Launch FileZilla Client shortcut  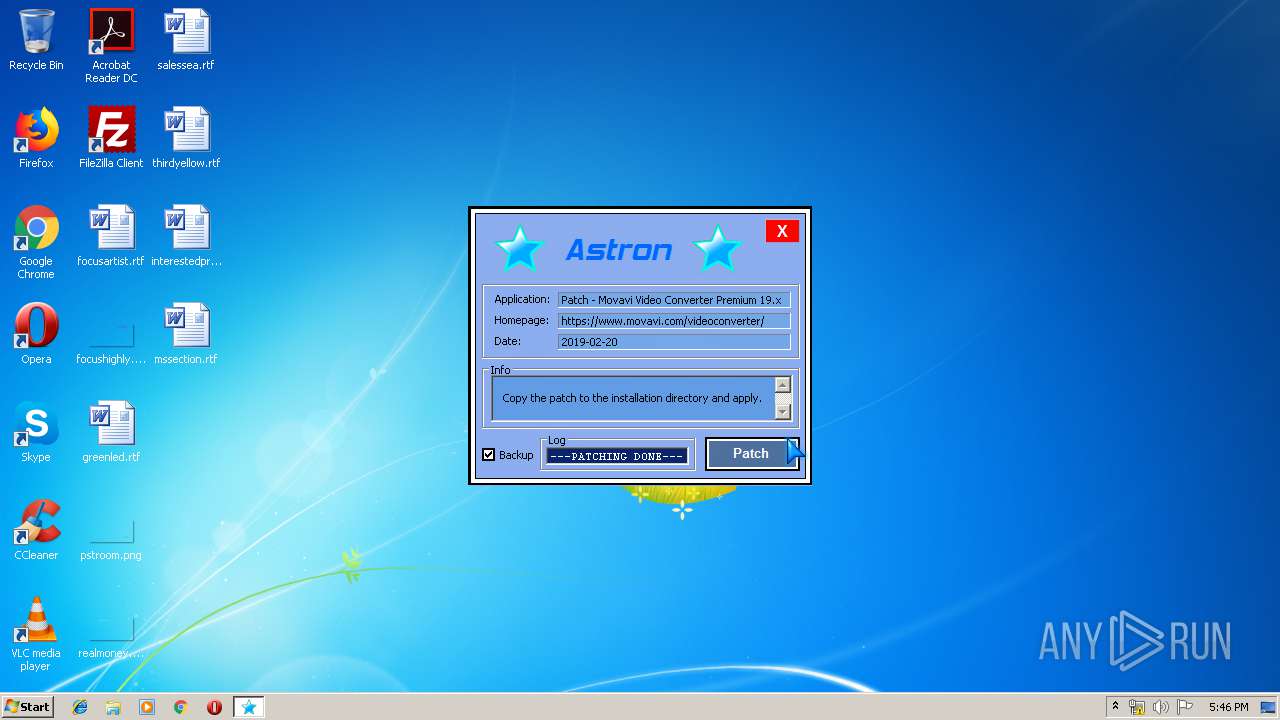tap(111, 138)
